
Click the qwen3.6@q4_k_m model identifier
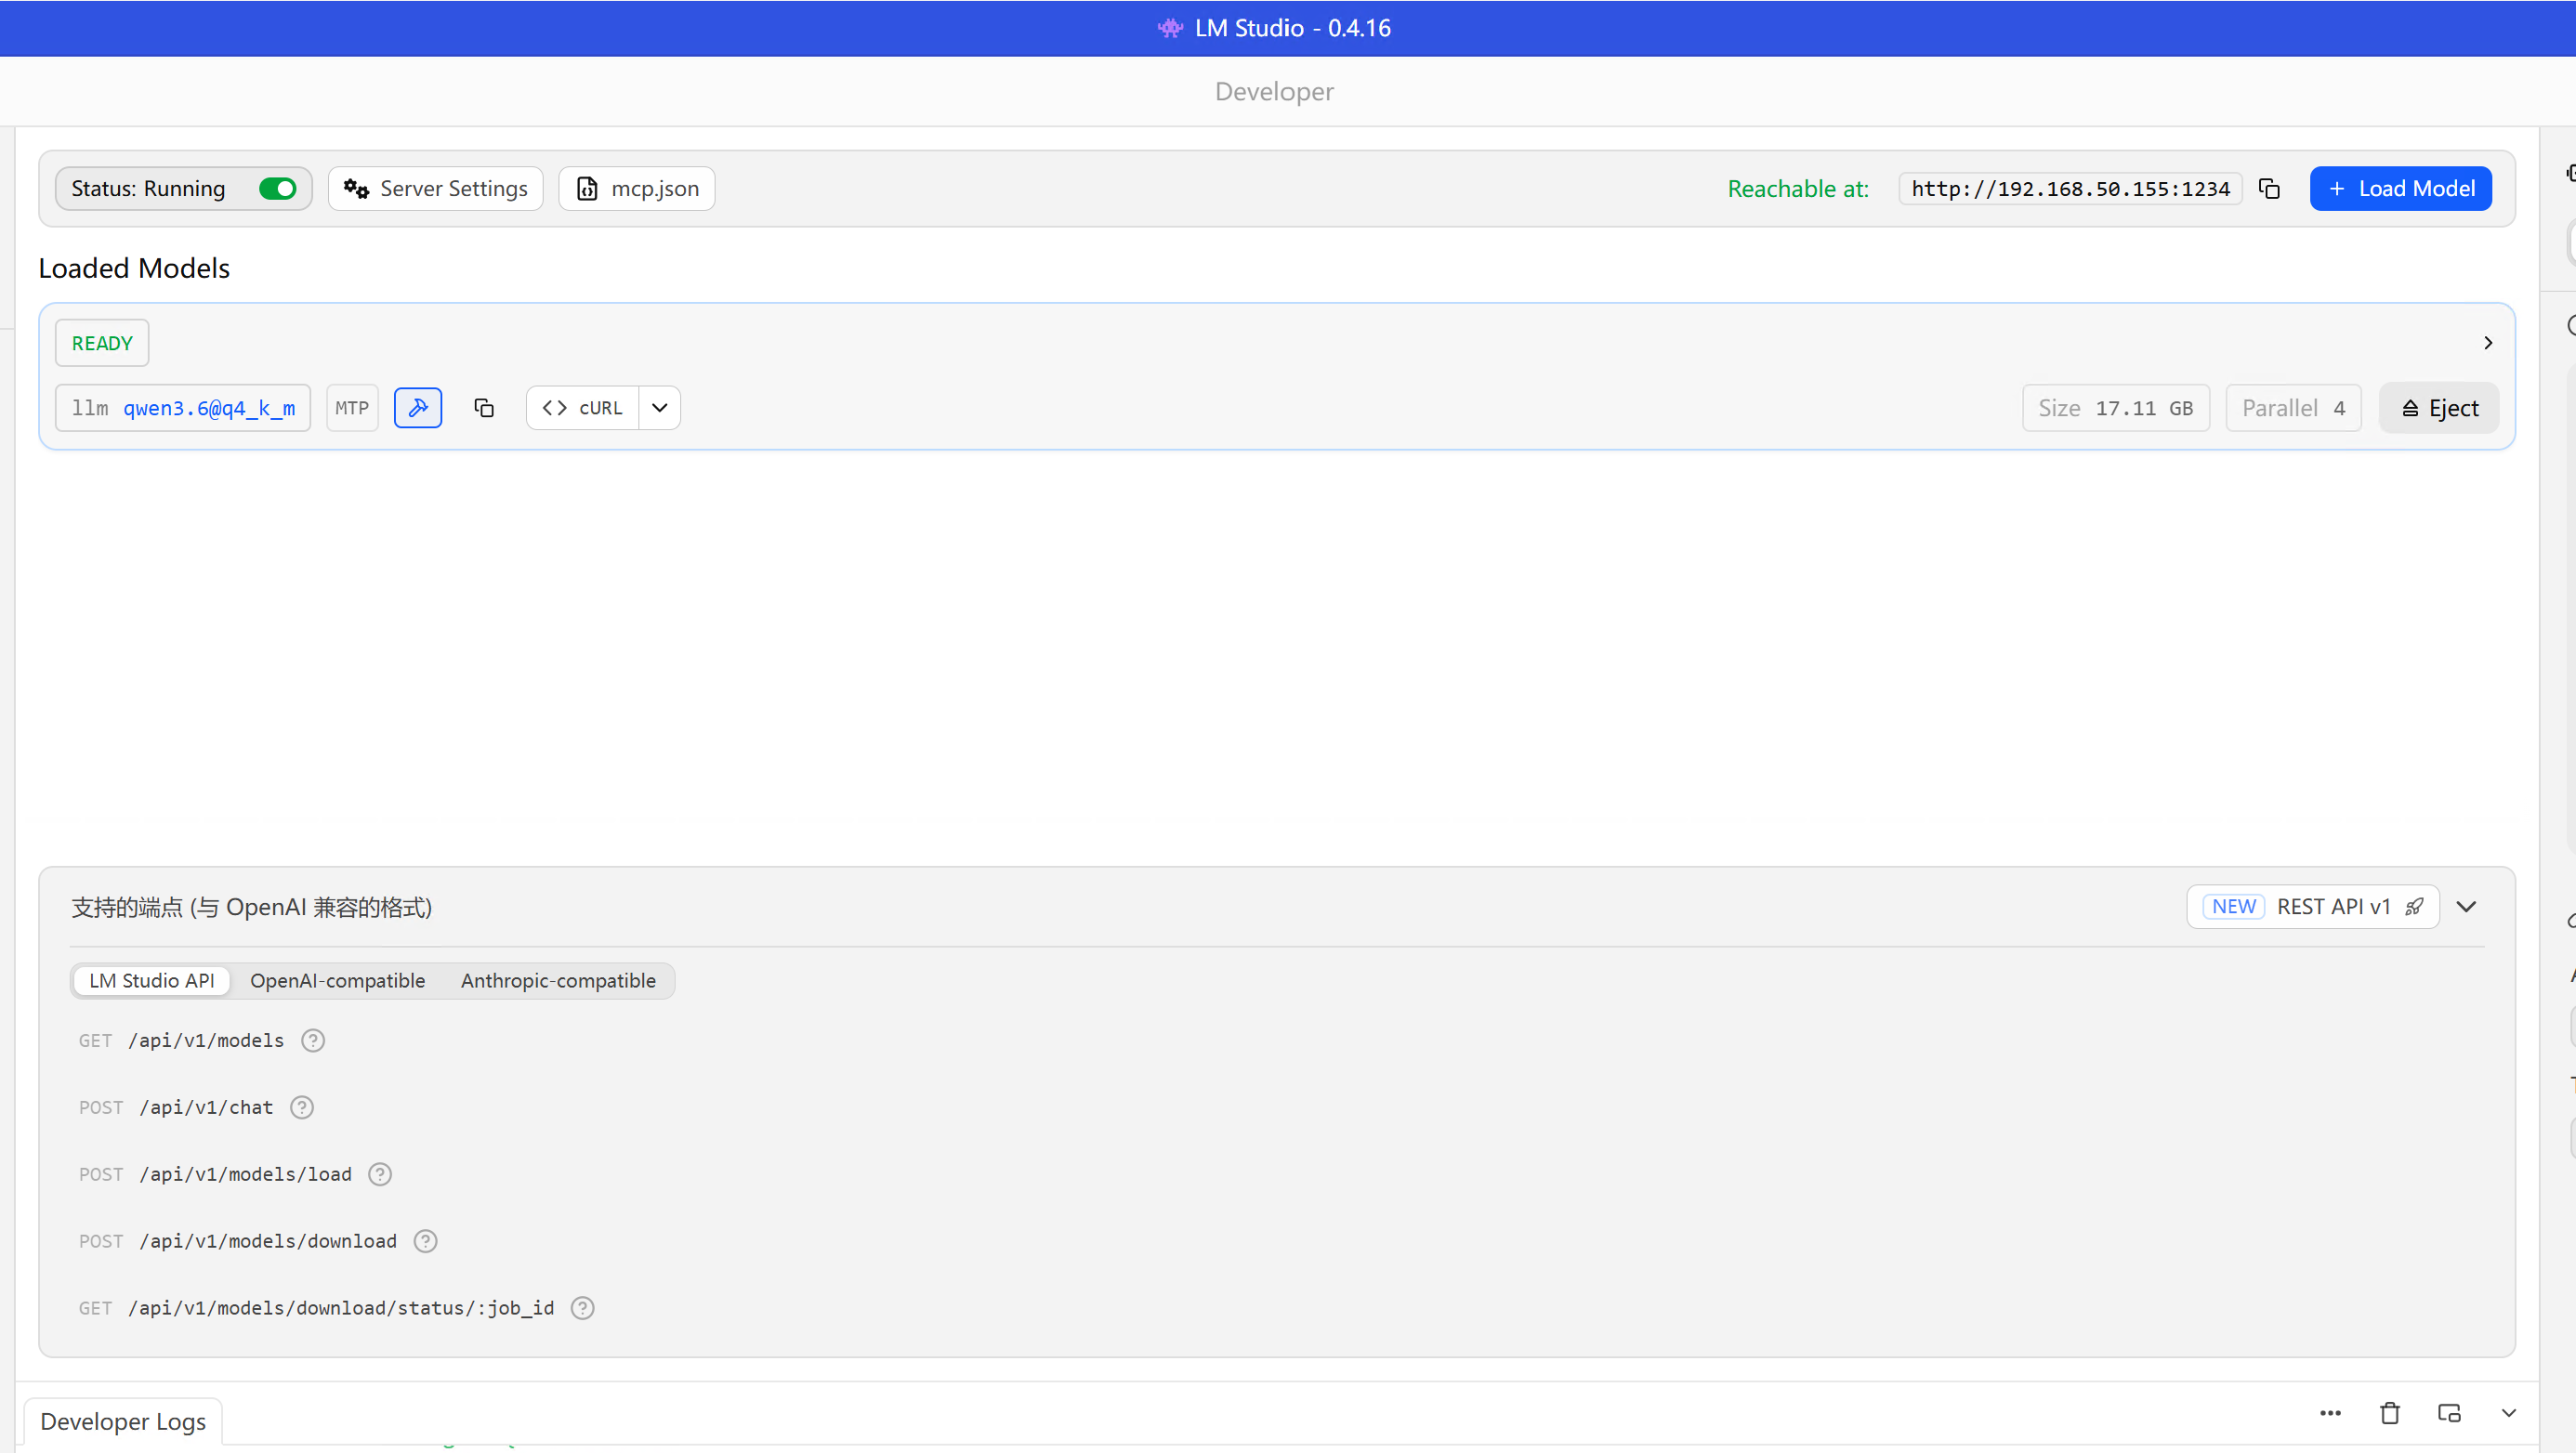point(209,408)
